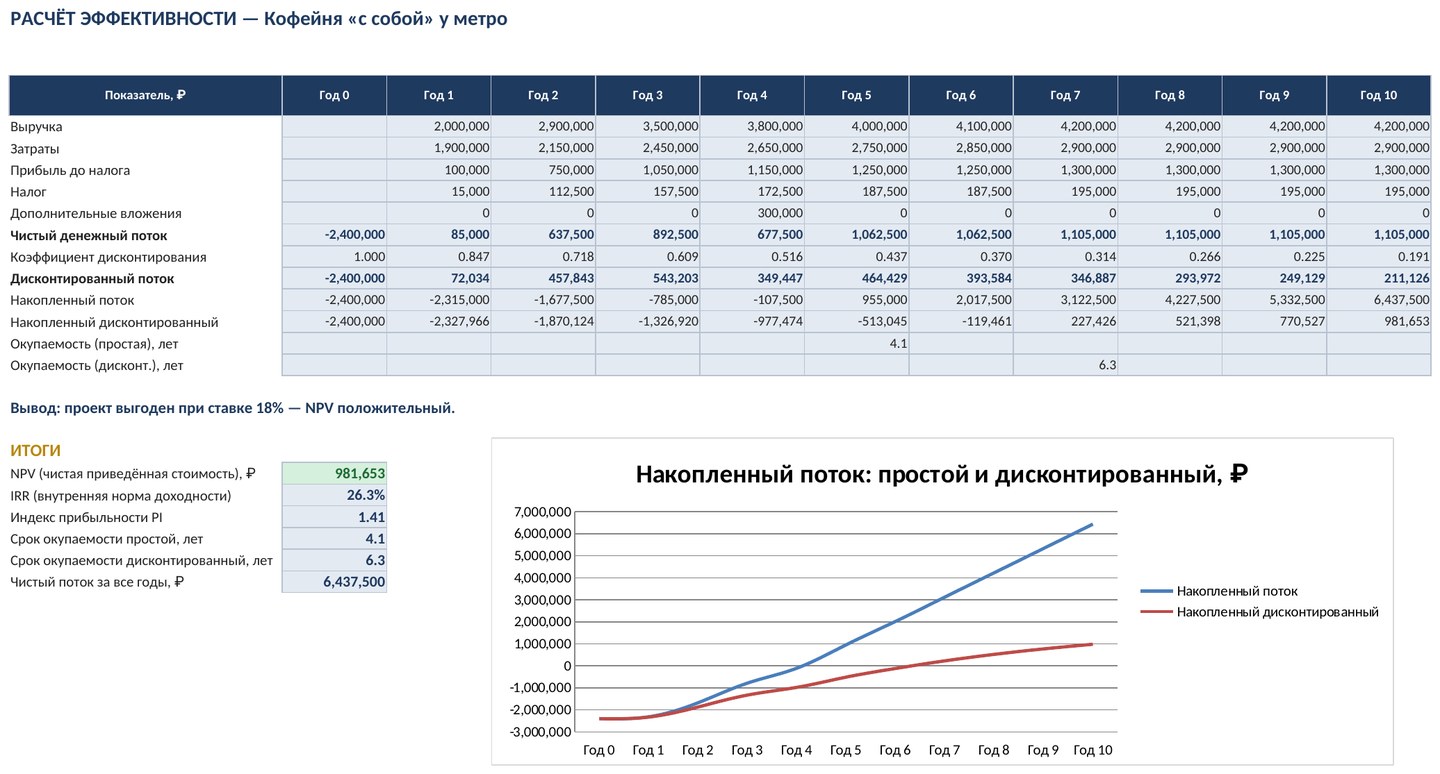1440x774 pixels.
Task: Click the 'Накопленный поток' row label in table
Action: click(x=72, y=300)
